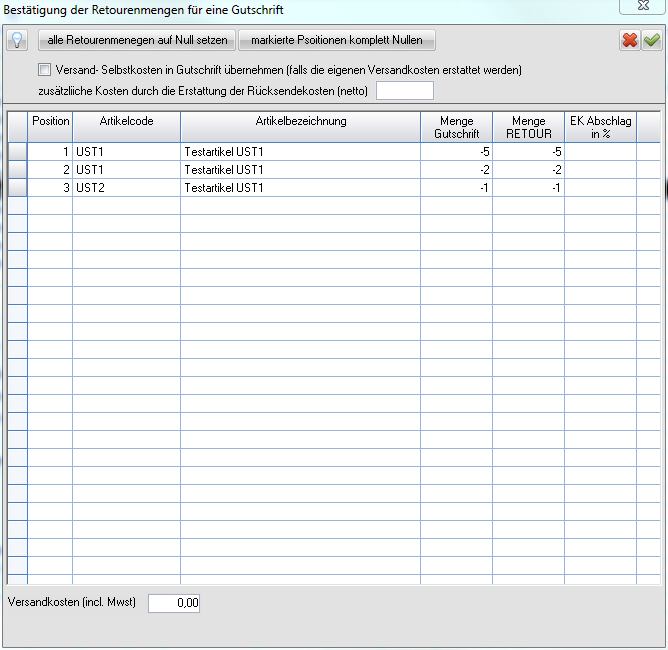Select the row header of position 2

point(17,170)
